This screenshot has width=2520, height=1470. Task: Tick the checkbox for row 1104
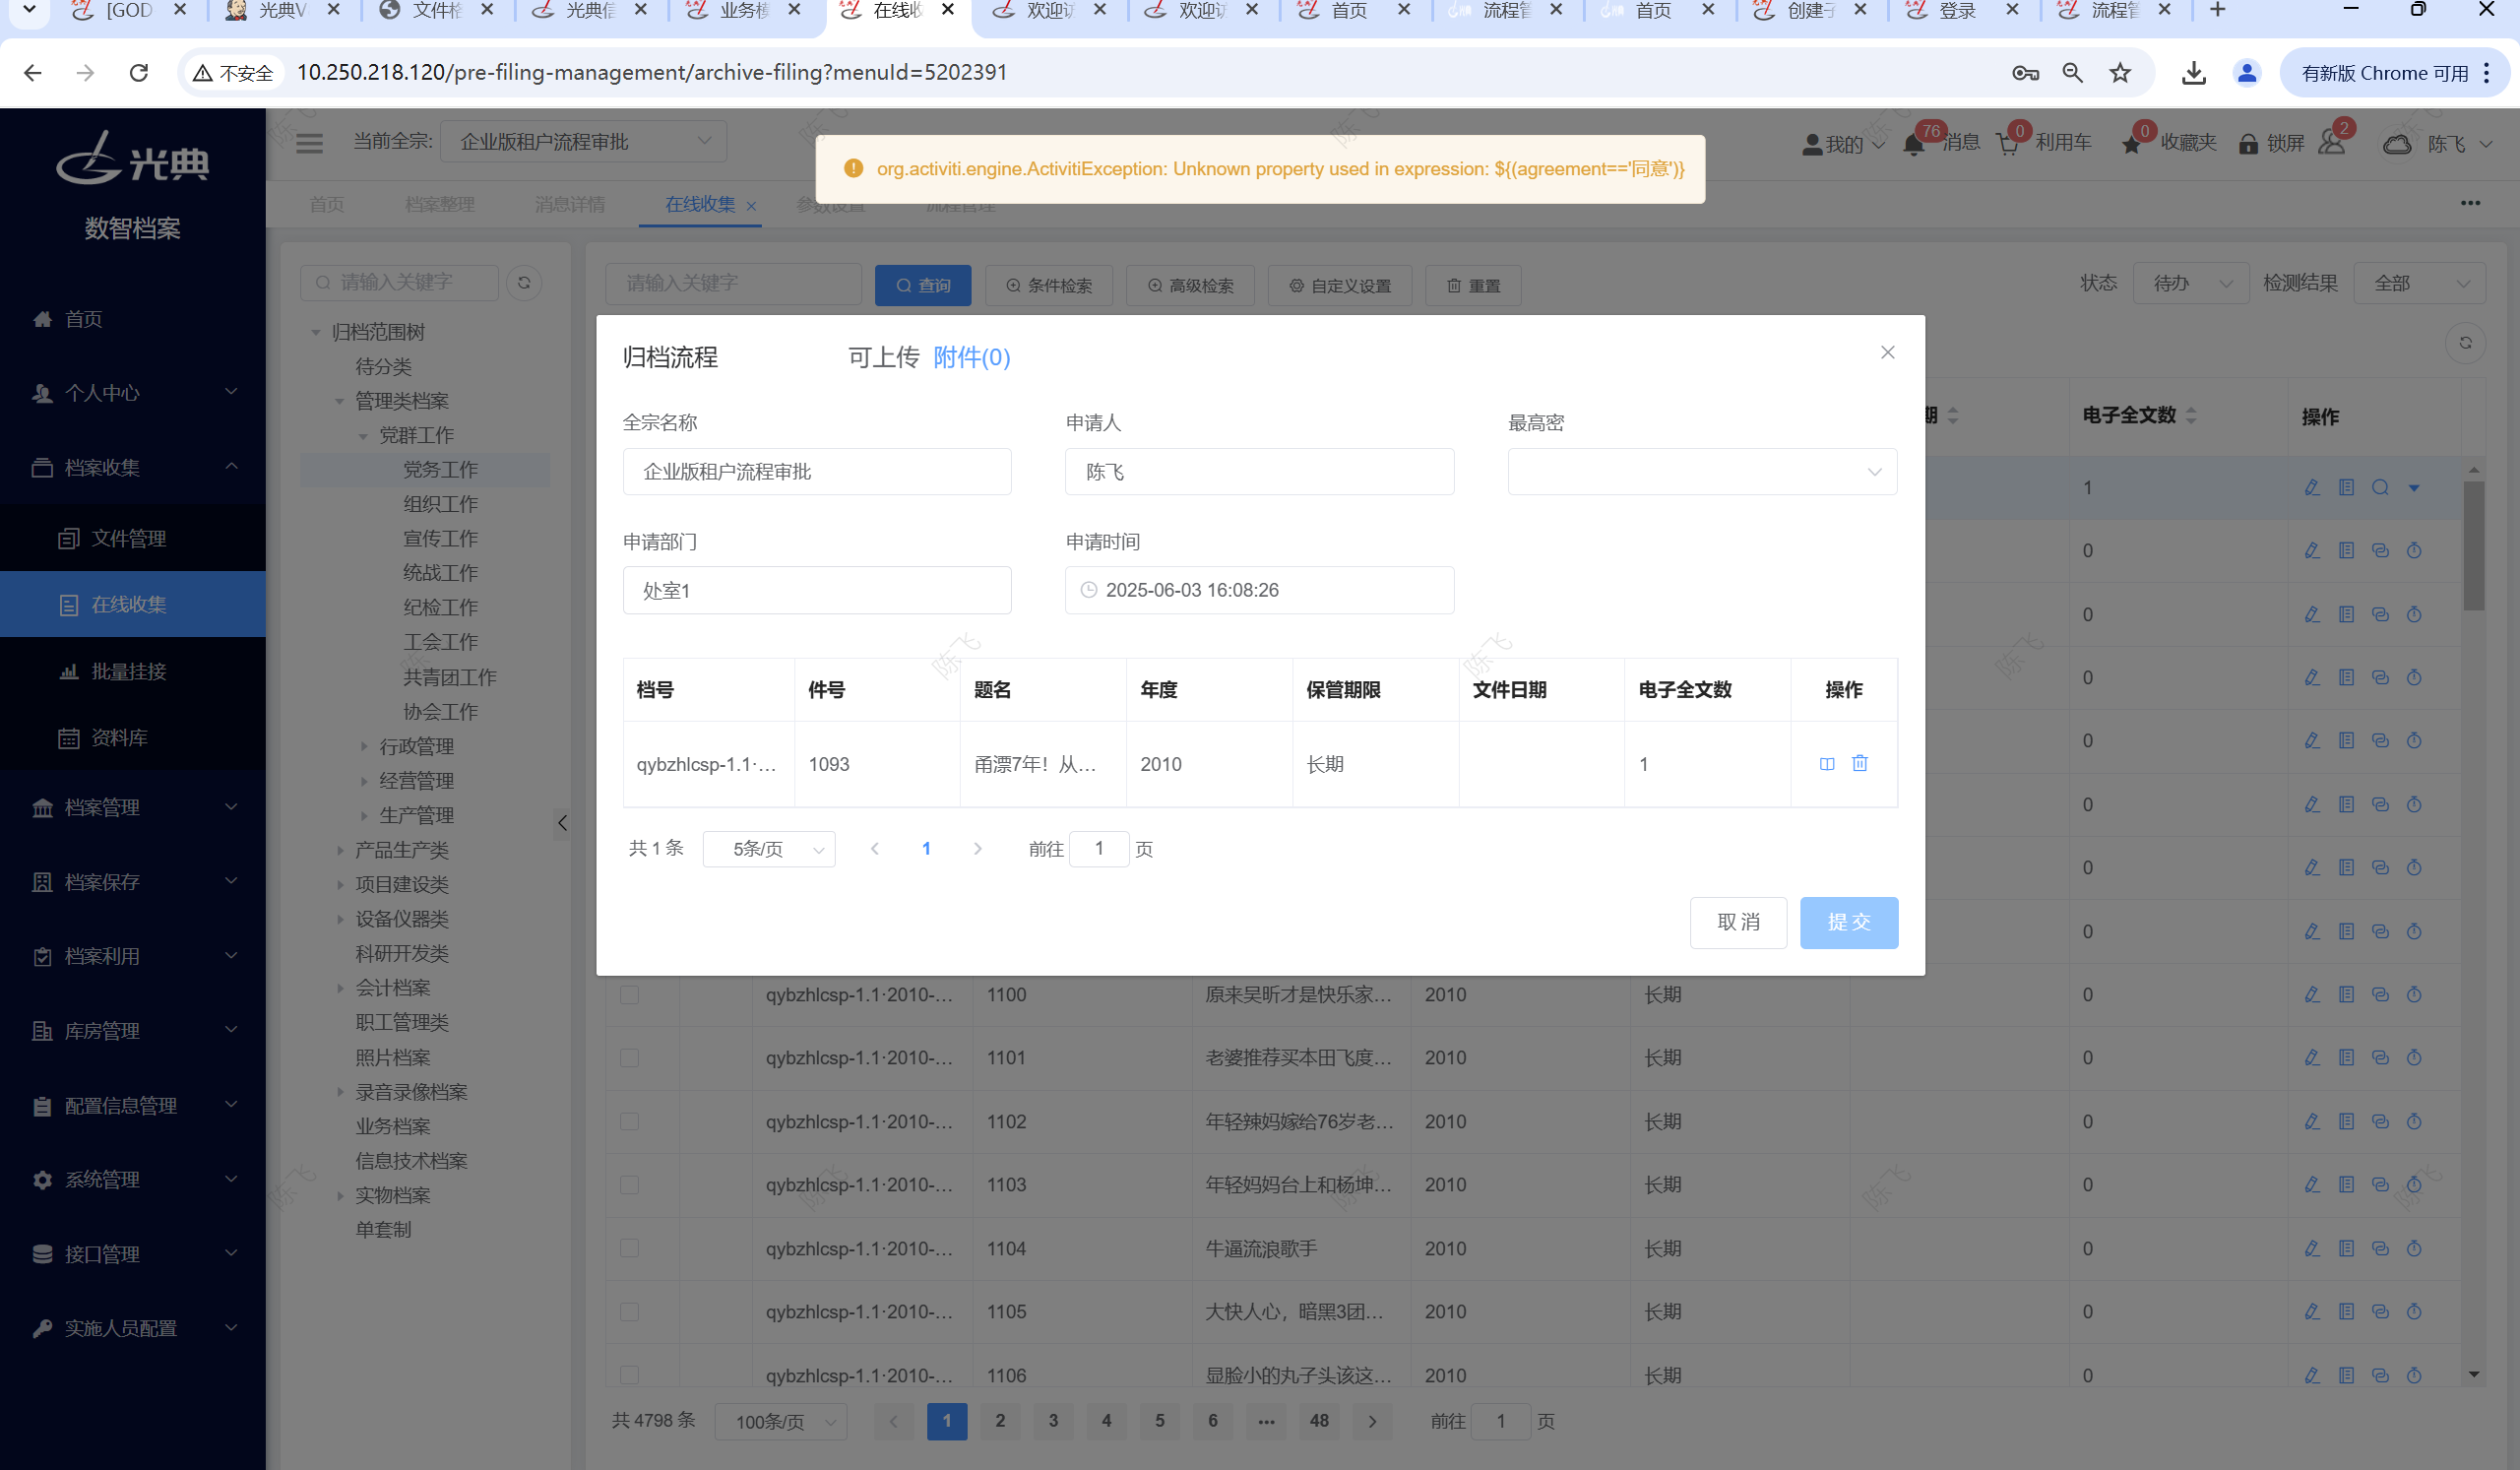(x=629, y=1248)
